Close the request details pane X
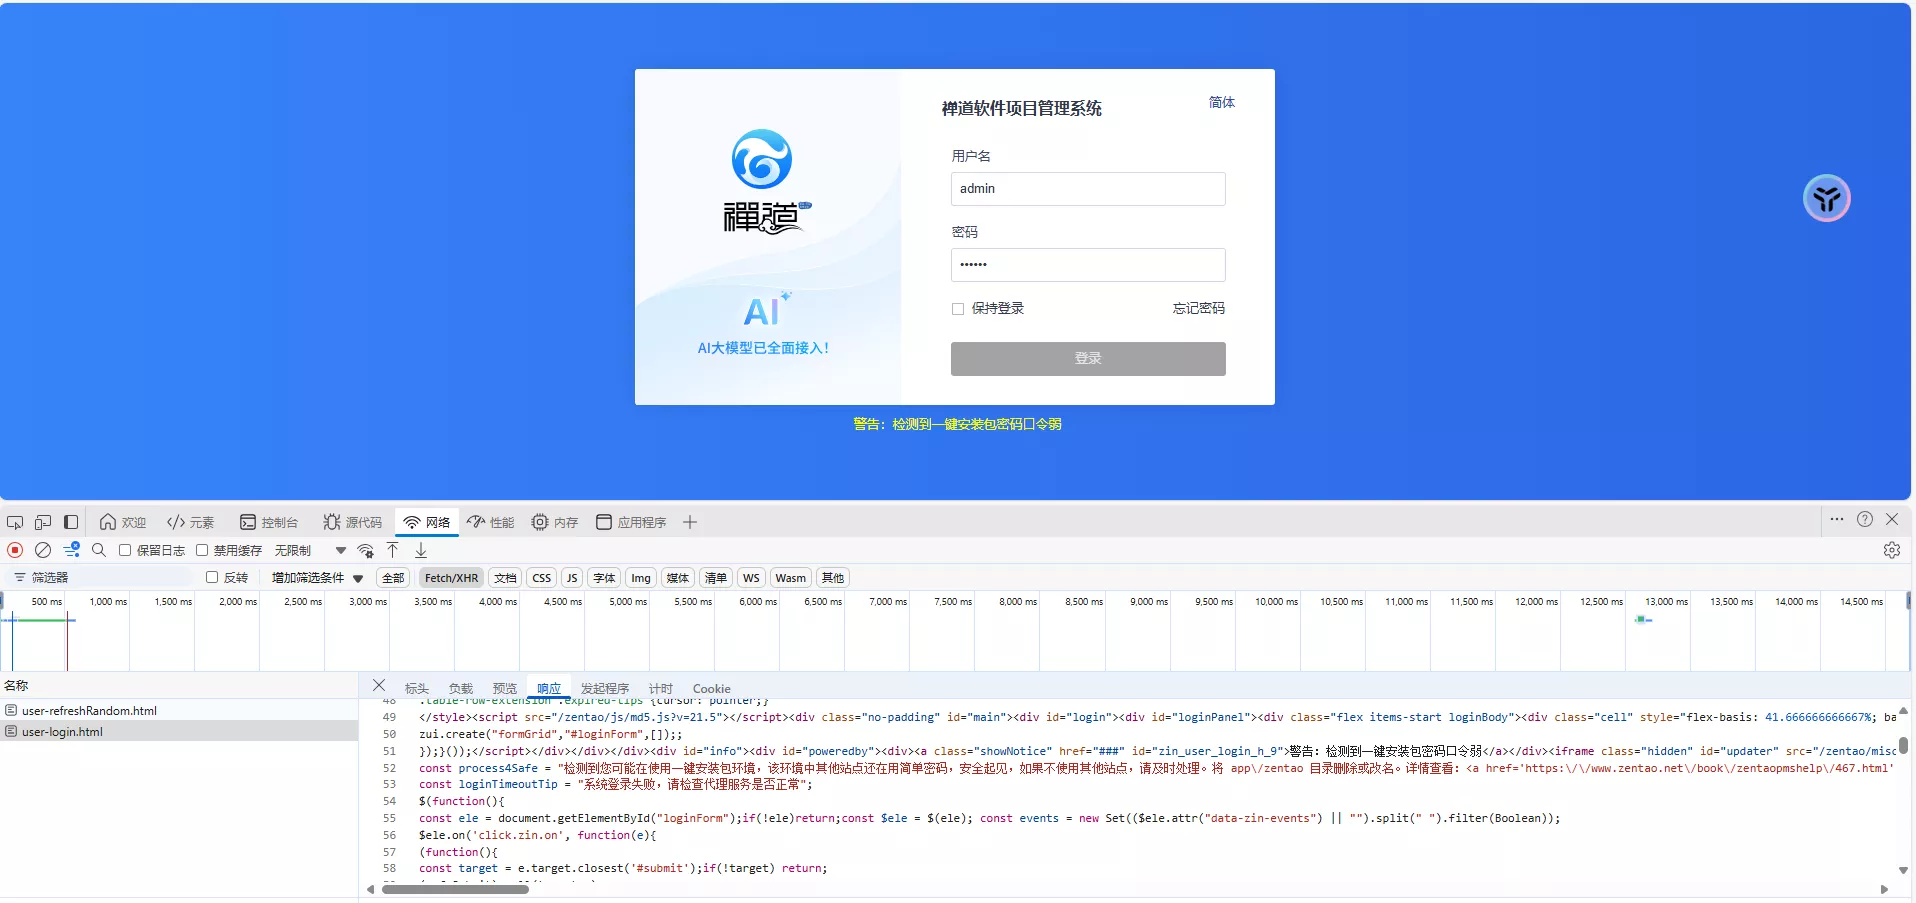 click(x=379, y=685)
